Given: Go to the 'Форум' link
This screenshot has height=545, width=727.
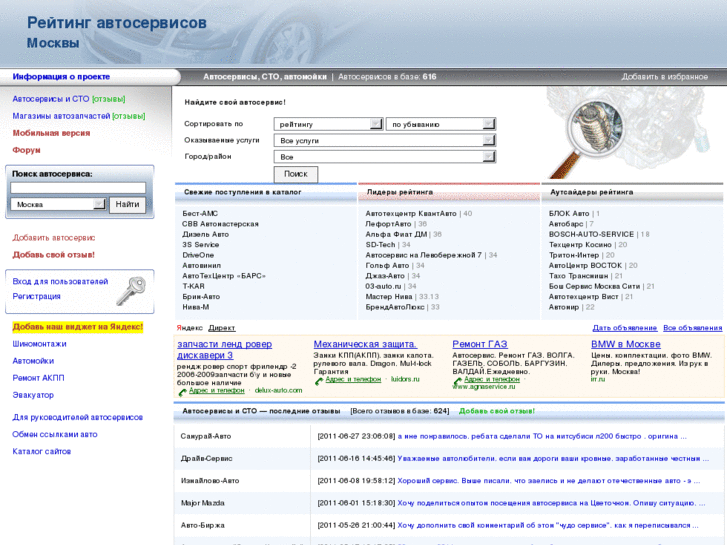Looking at the screenshot, I should [26, 150].
